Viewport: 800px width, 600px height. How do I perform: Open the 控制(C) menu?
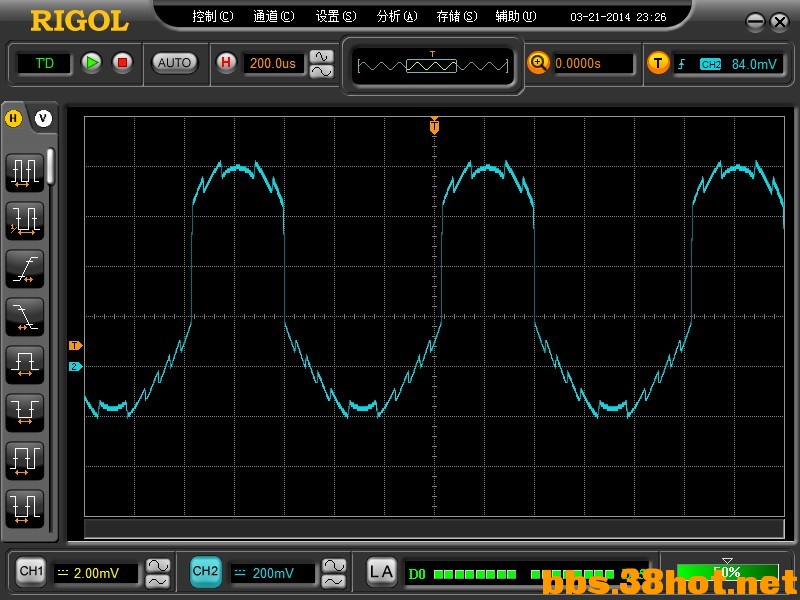pyautogui.click(x=213, y=17)
